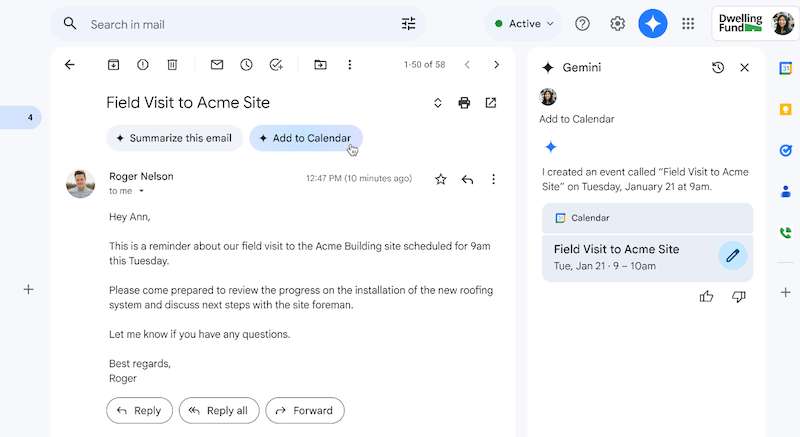Add email to Tasks
The height and width of the screenshot is (437, 800).
click(x=276, y=65)
